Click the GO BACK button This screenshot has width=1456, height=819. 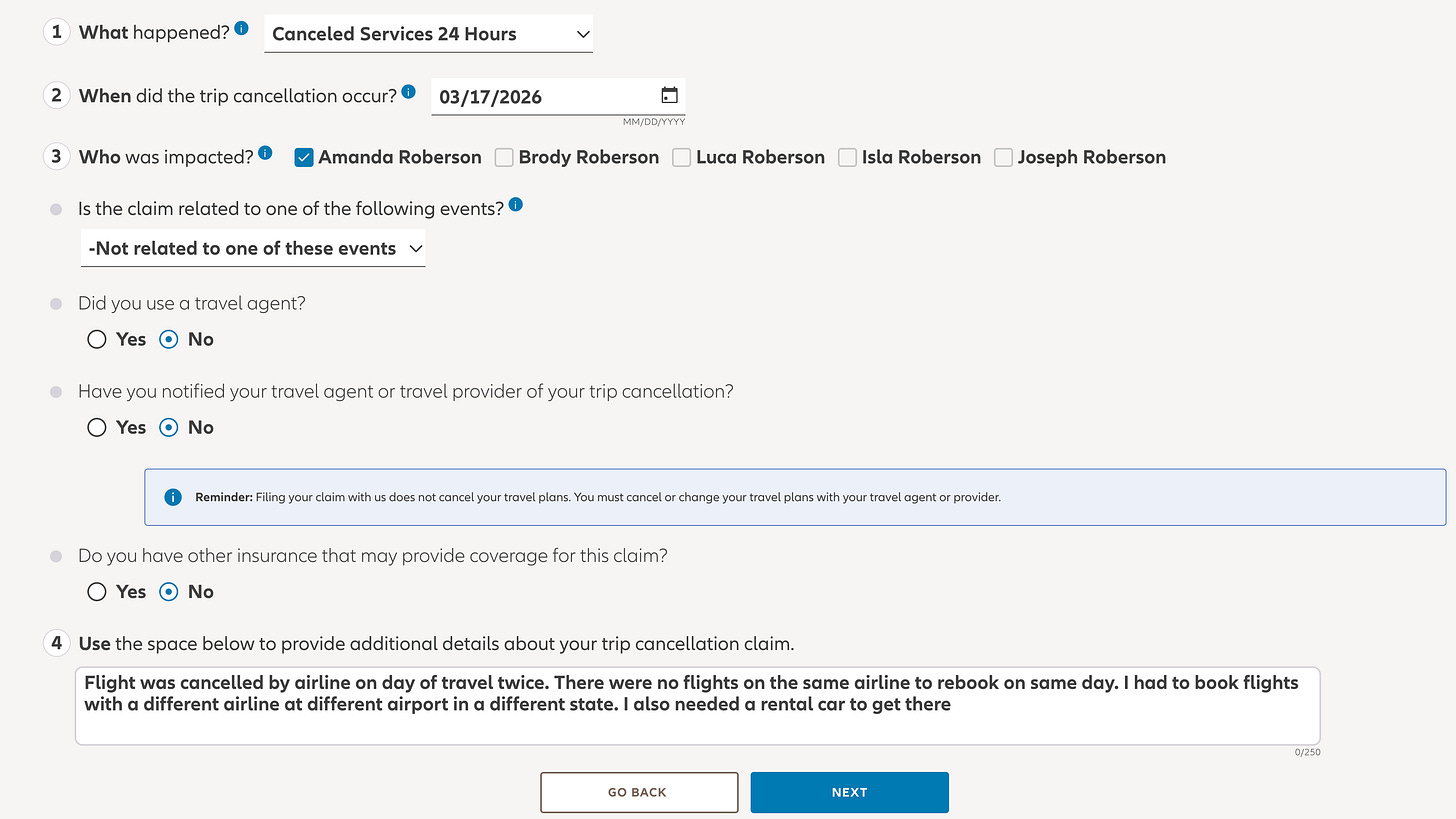coord(640,792)
